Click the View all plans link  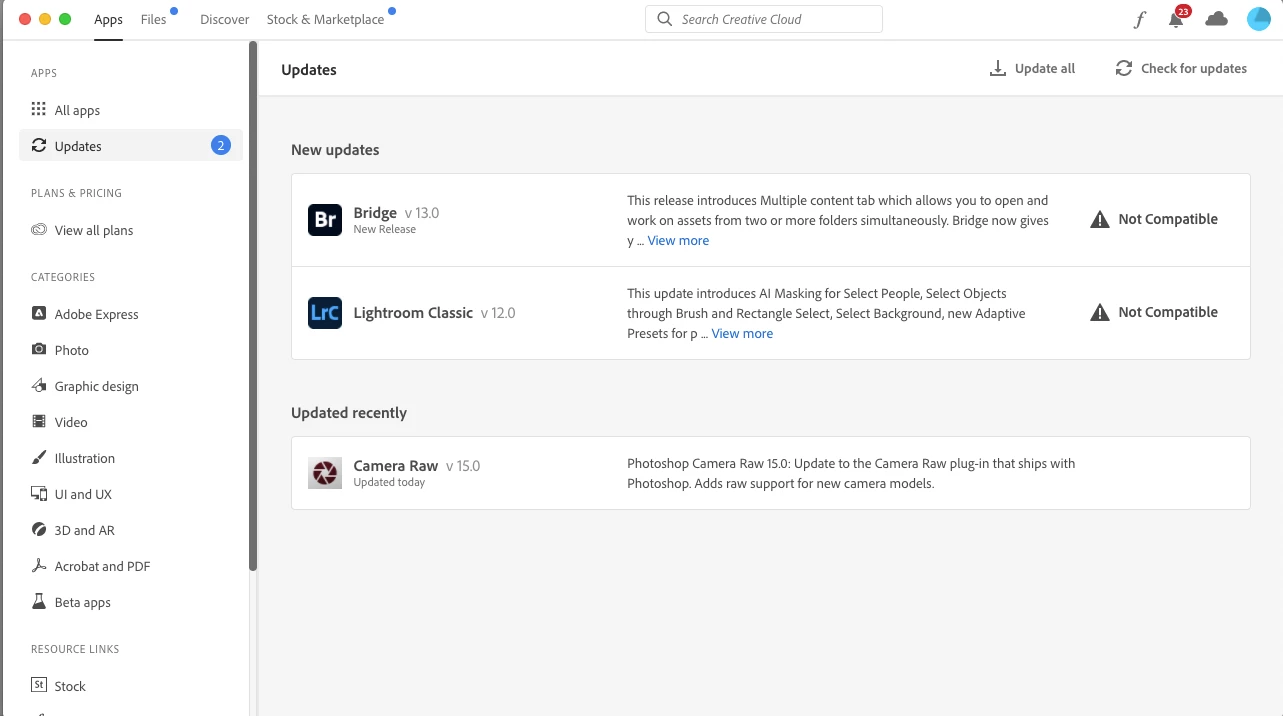click(x=94, y=230)
